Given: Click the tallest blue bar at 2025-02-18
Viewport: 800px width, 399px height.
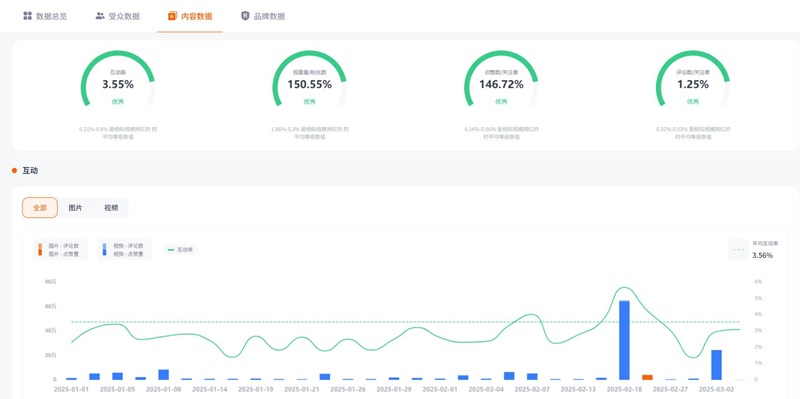Looking at the screenshot, I should point(624,340).
